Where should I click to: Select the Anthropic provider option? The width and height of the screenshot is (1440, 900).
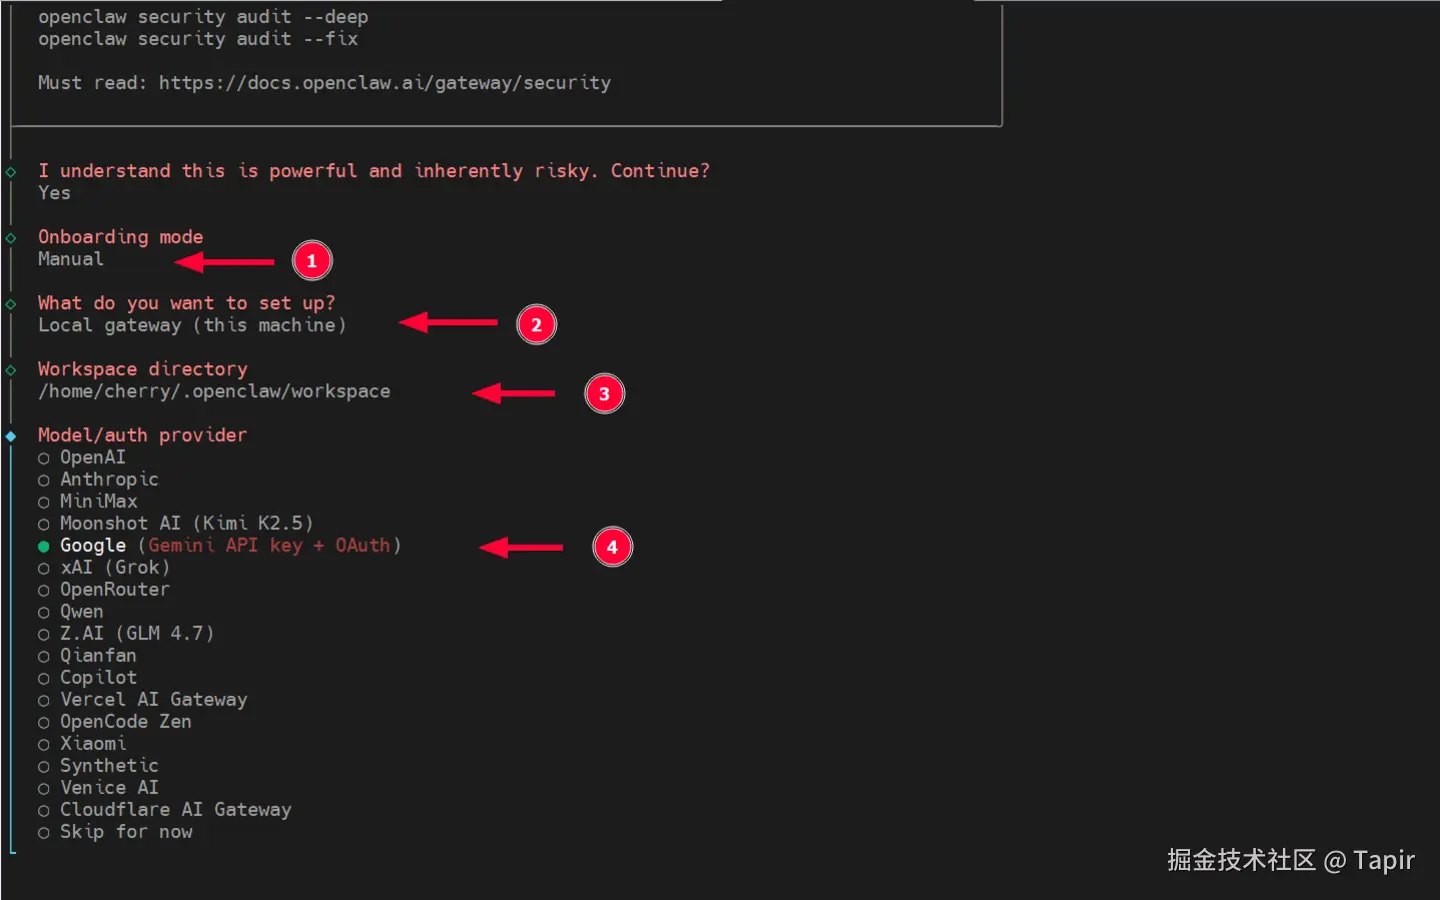[x=109, y=479]
